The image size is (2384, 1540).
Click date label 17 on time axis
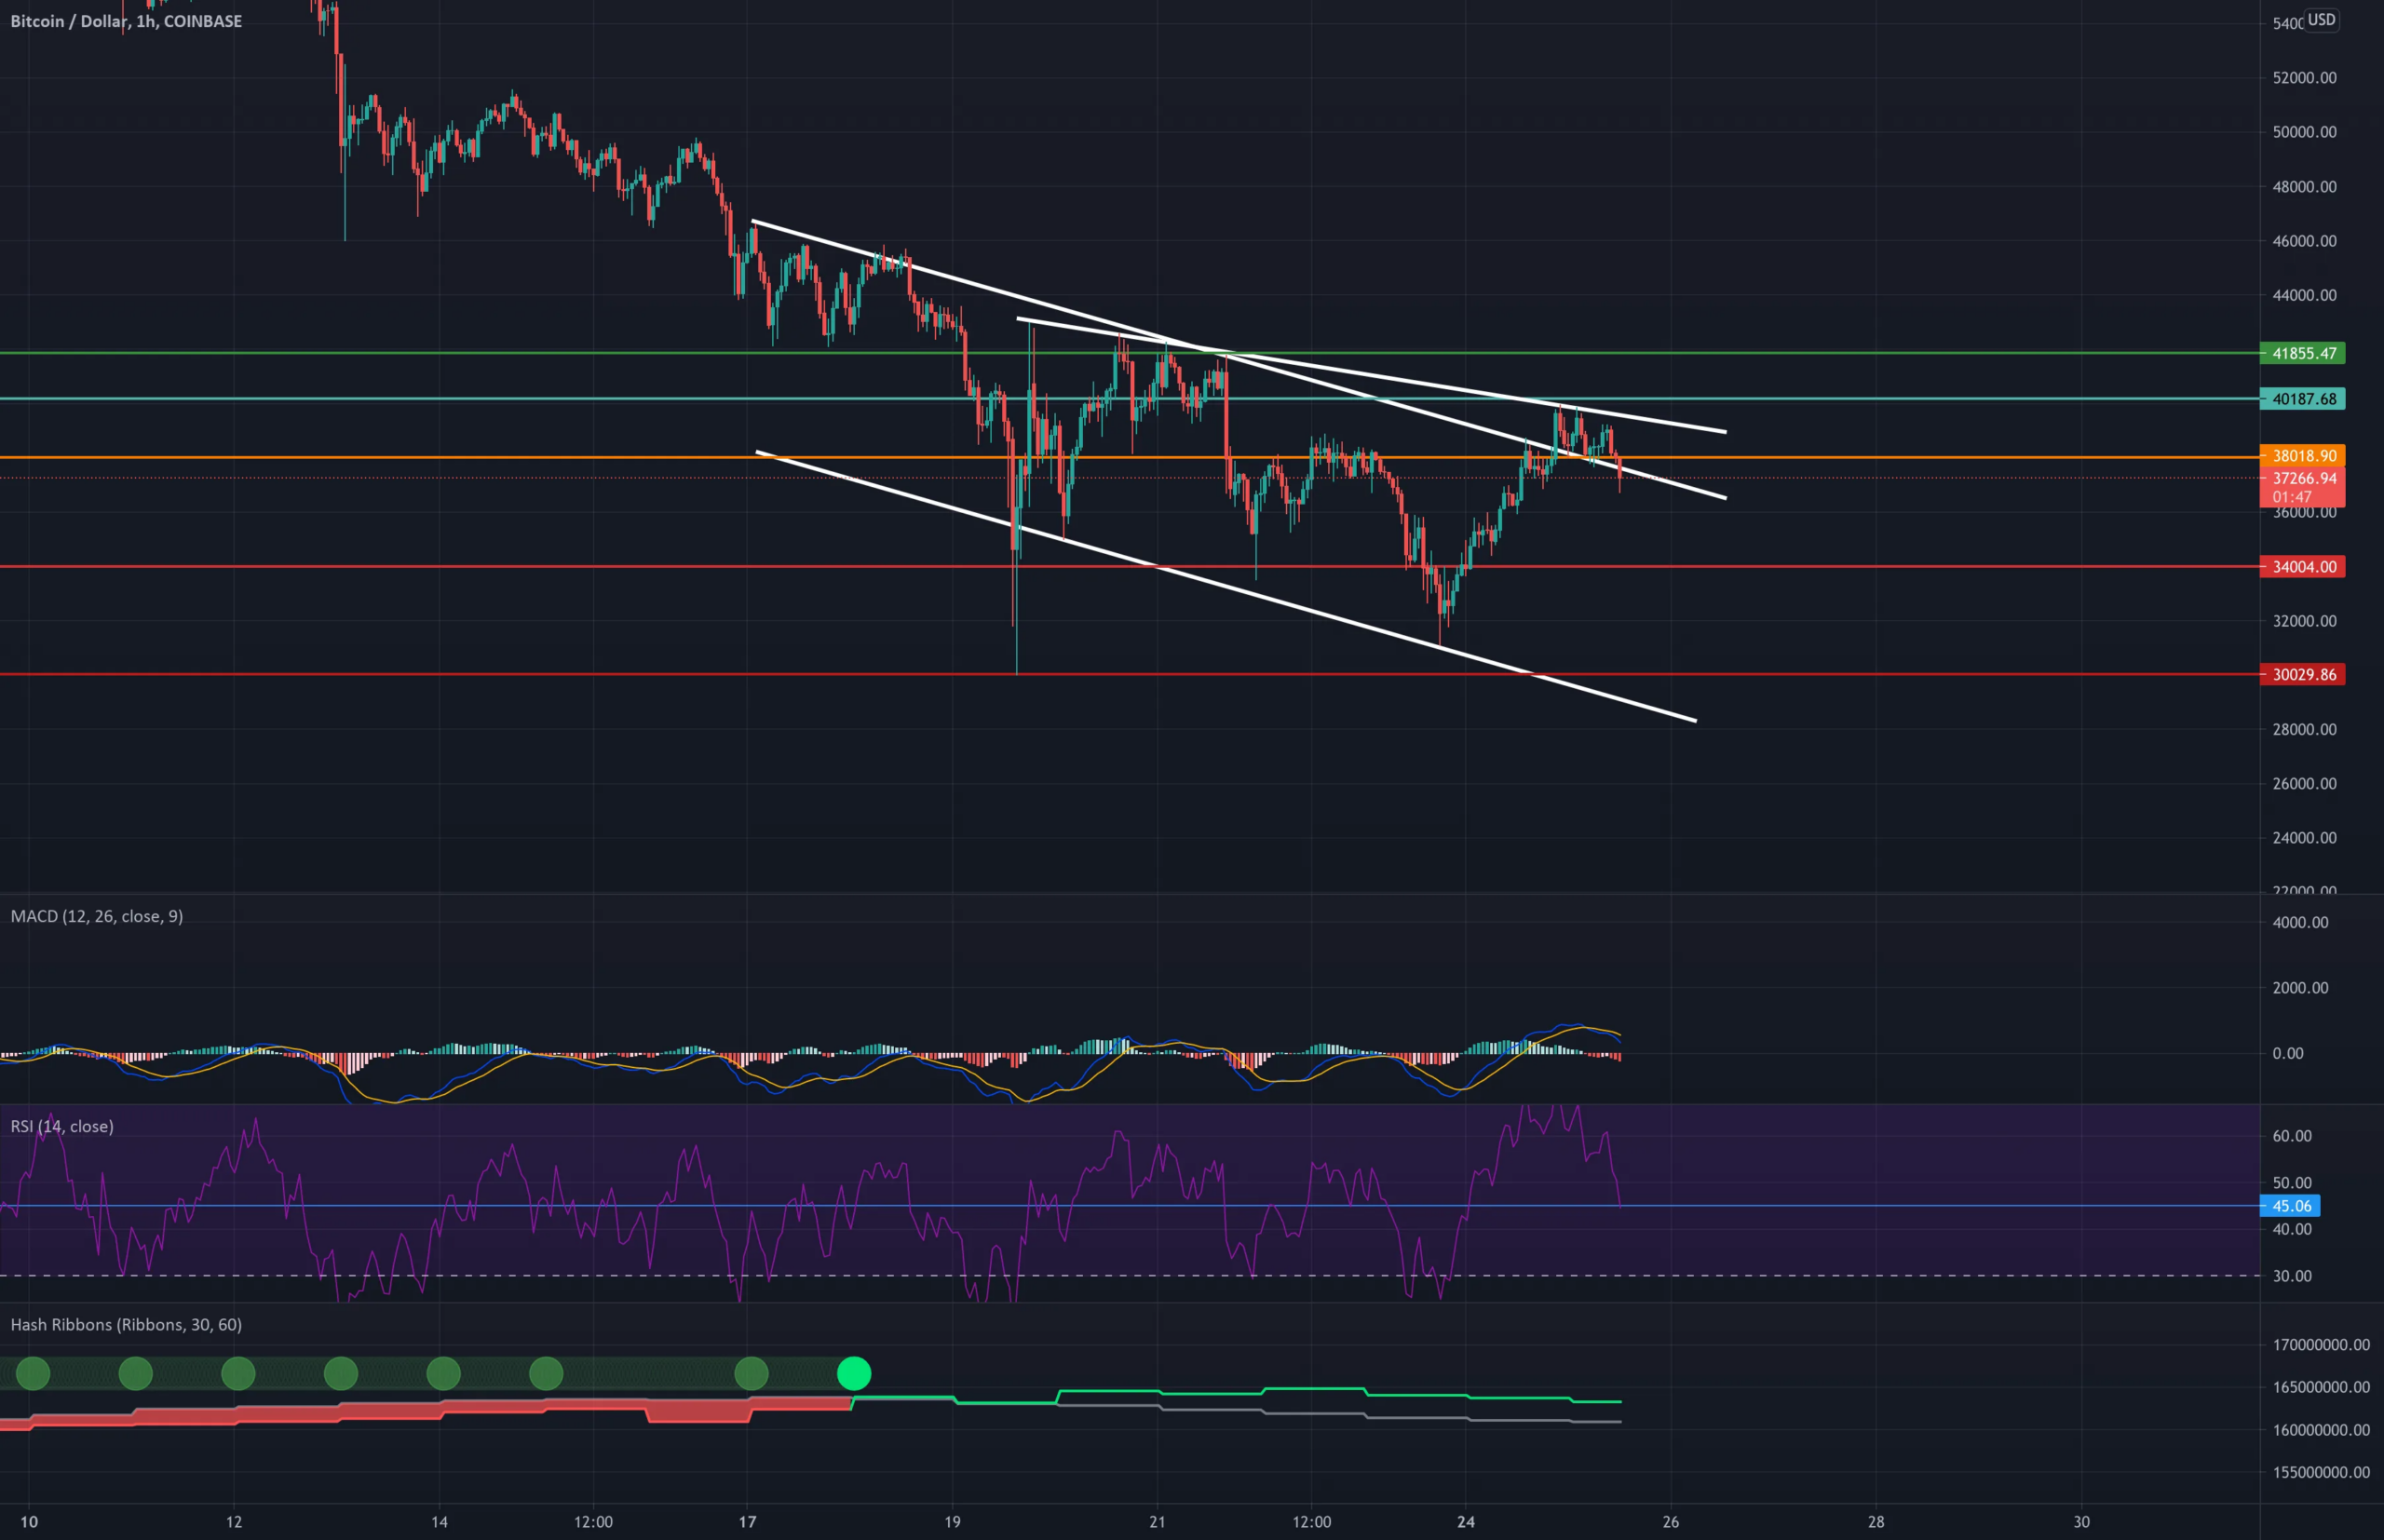click(747, 1522)
